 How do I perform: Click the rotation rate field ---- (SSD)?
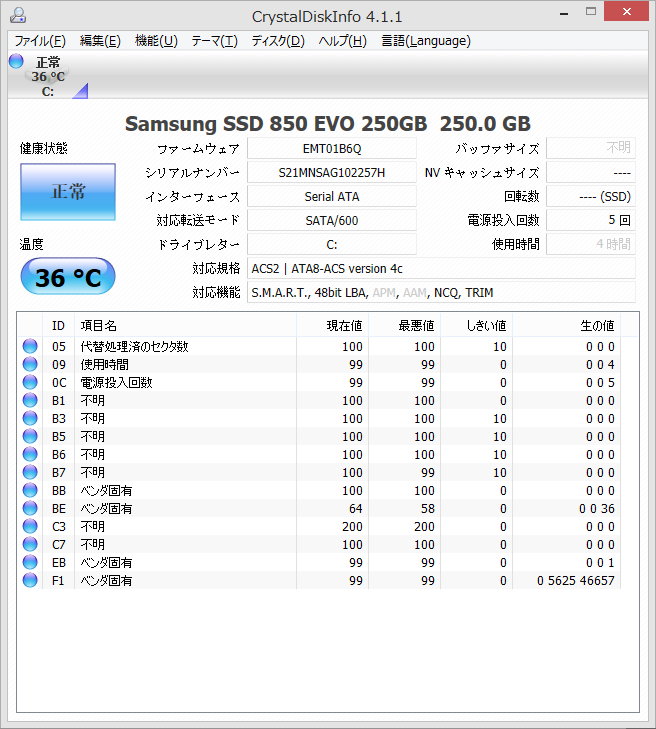click(591, 197)
